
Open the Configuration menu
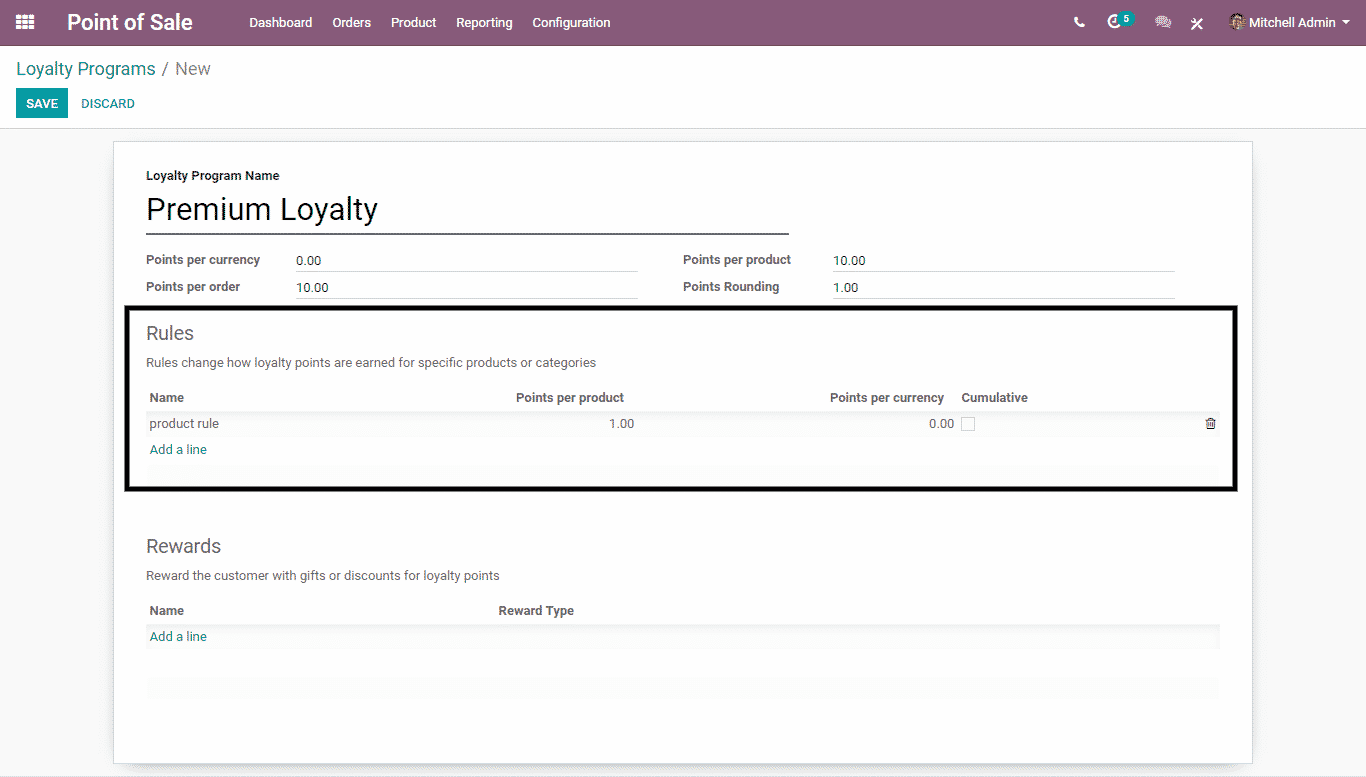[x=571, y=22]
